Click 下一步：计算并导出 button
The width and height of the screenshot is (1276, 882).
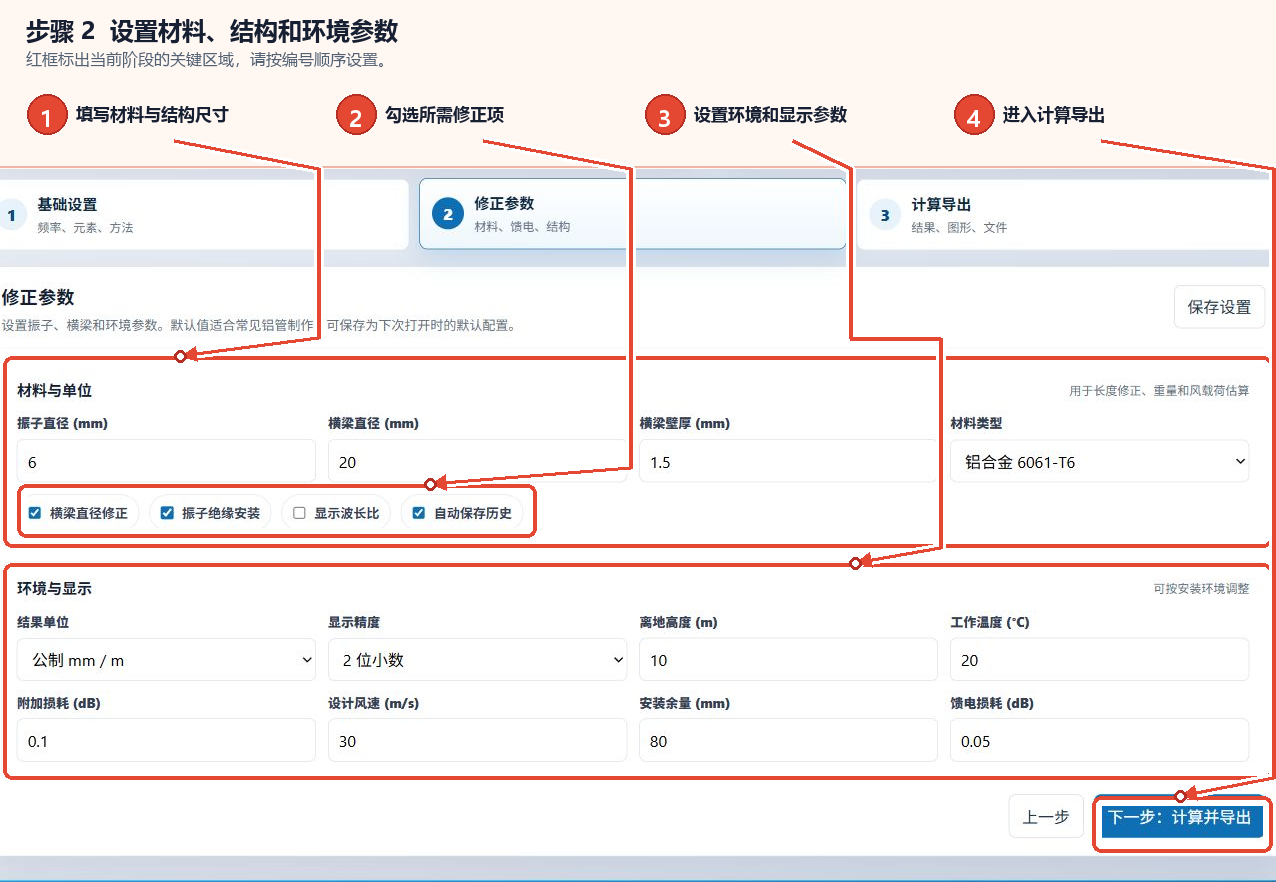click(x=1182, y=817)
